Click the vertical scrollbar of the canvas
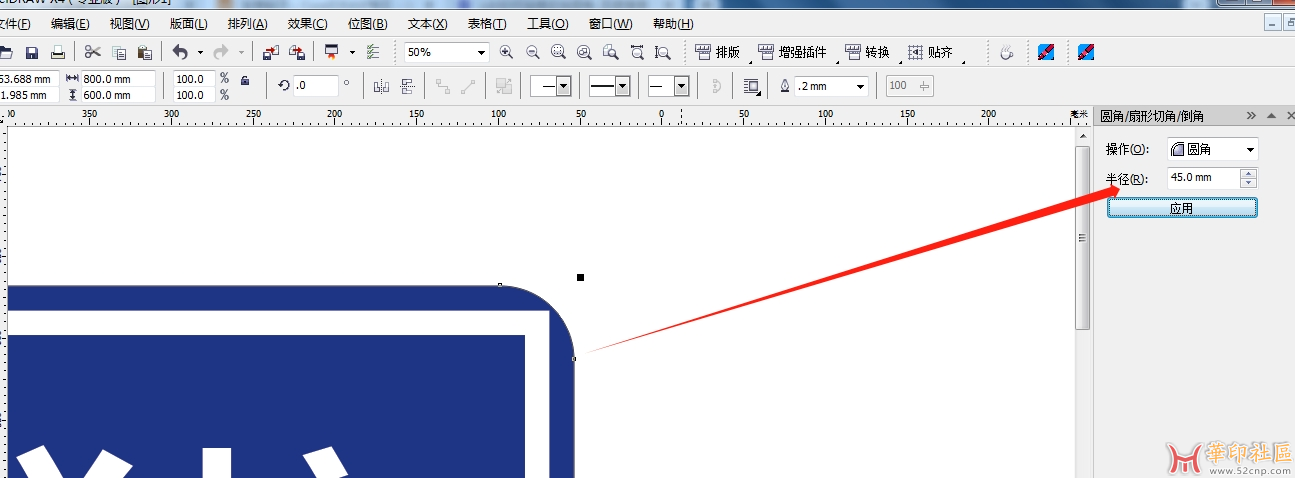This screenshot has height=478, width=1295. pyautogui.click(x=1082, y=238)
